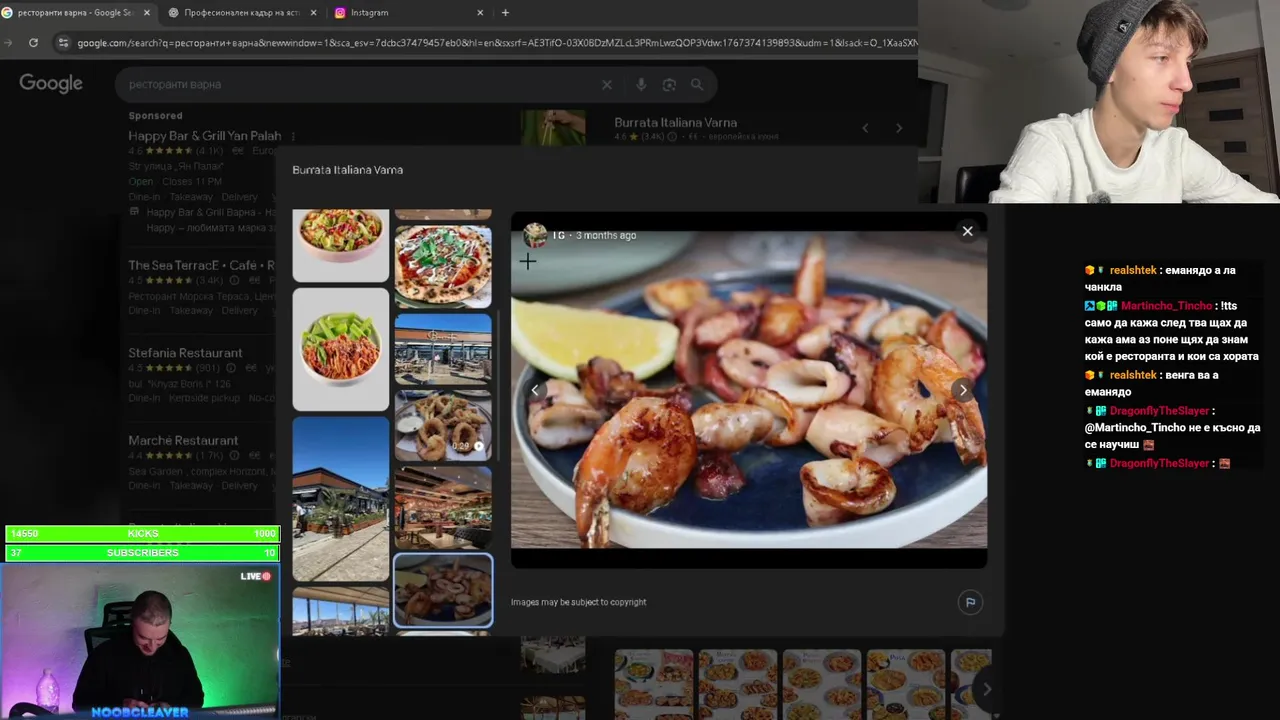Click realshtek's first chat username
This screenshot has width=1280, height=720.
(x=1133, y=270)
